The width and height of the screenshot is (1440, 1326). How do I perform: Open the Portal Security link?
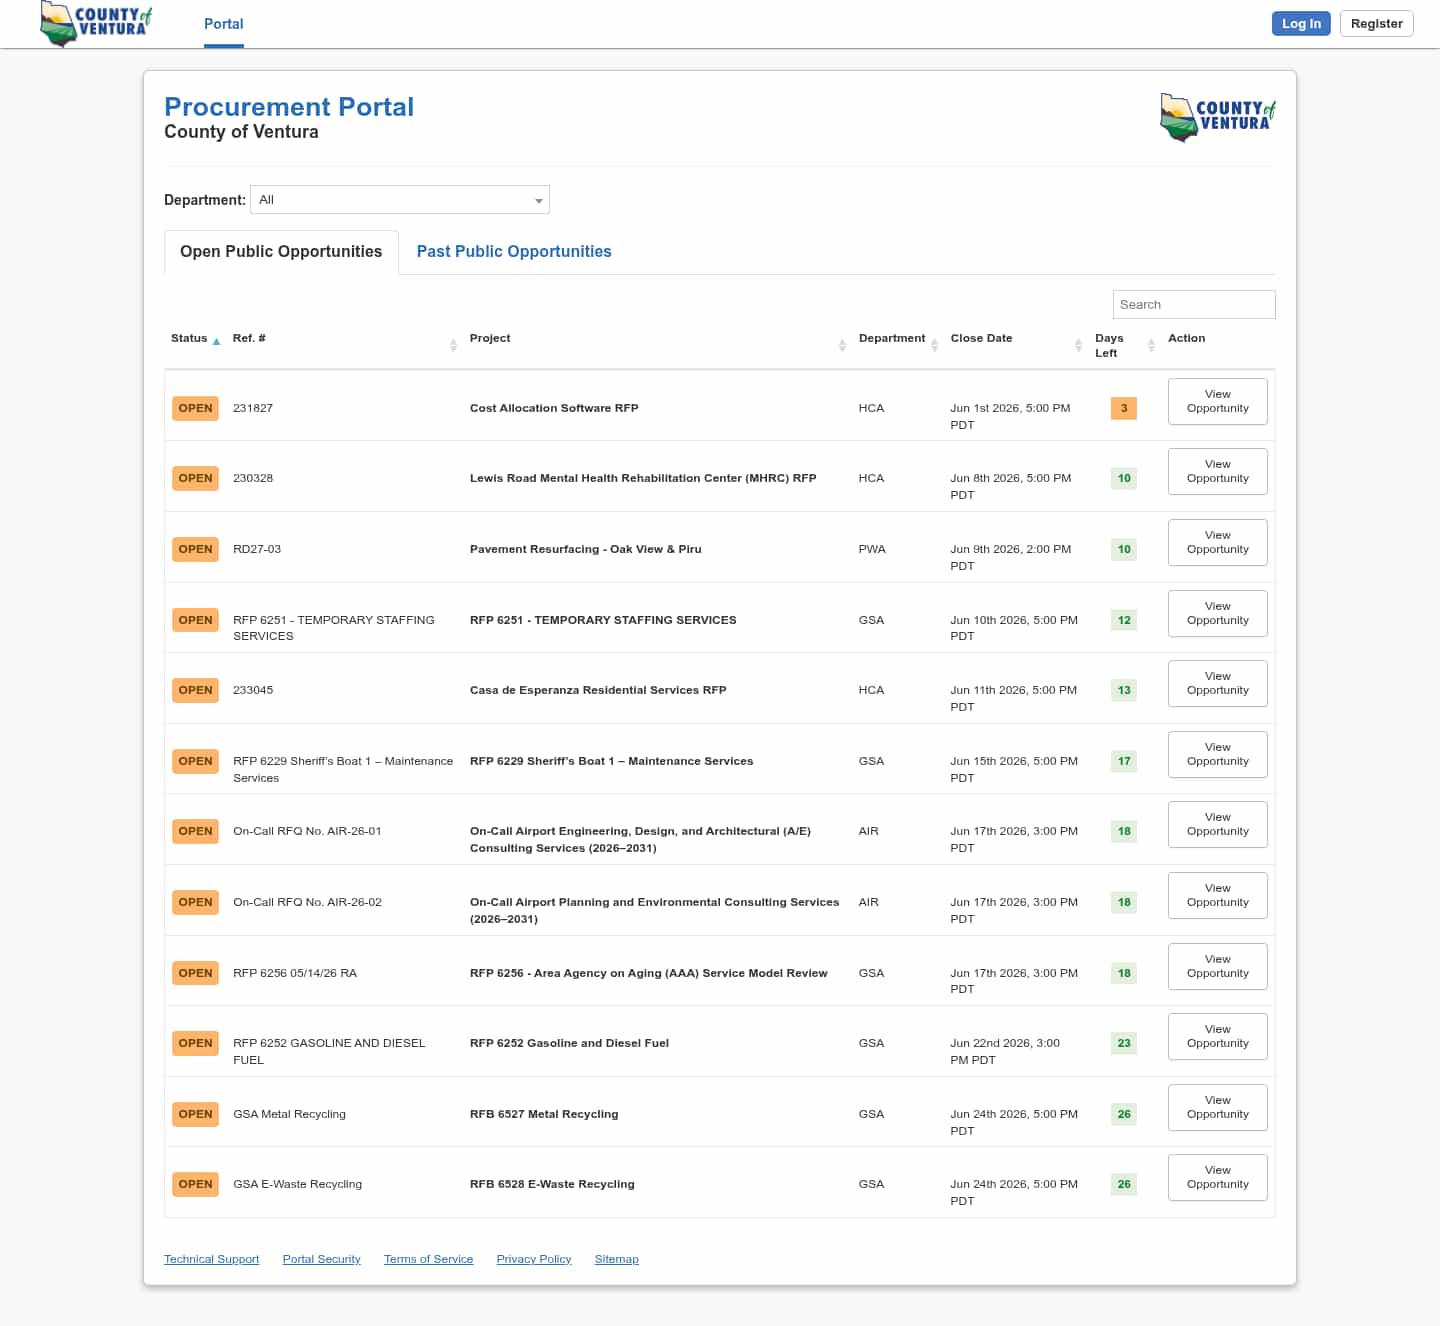pos(321,1259)
